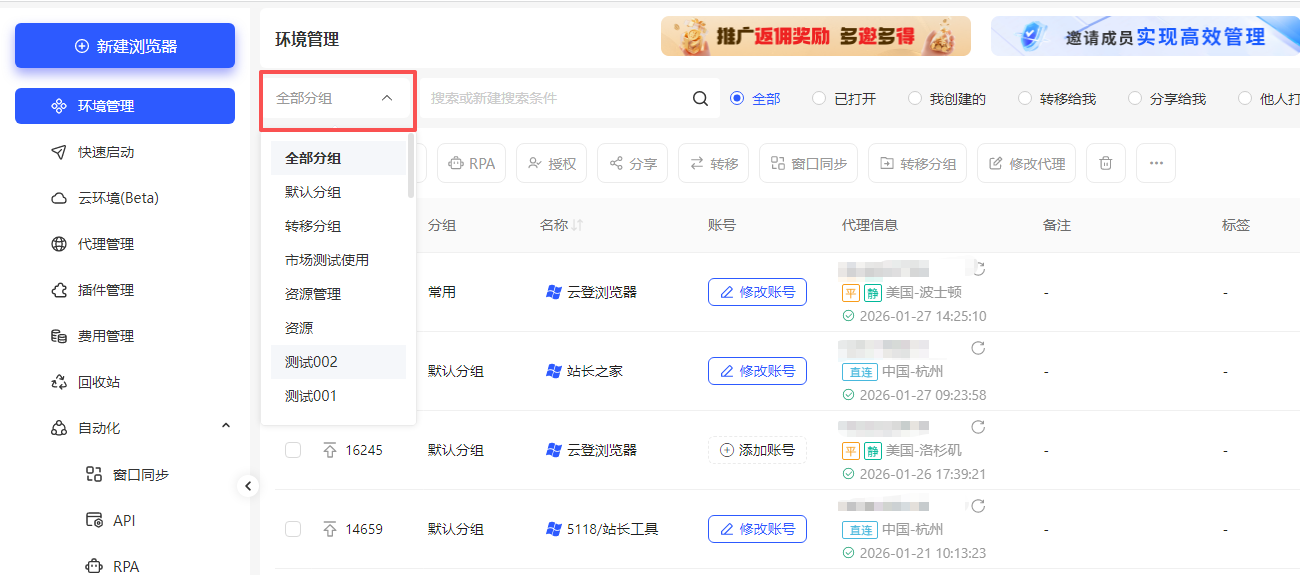The image size is (1300, 575).
Task: Click the trash delete toolbar icon
Action: point(1106,163)
